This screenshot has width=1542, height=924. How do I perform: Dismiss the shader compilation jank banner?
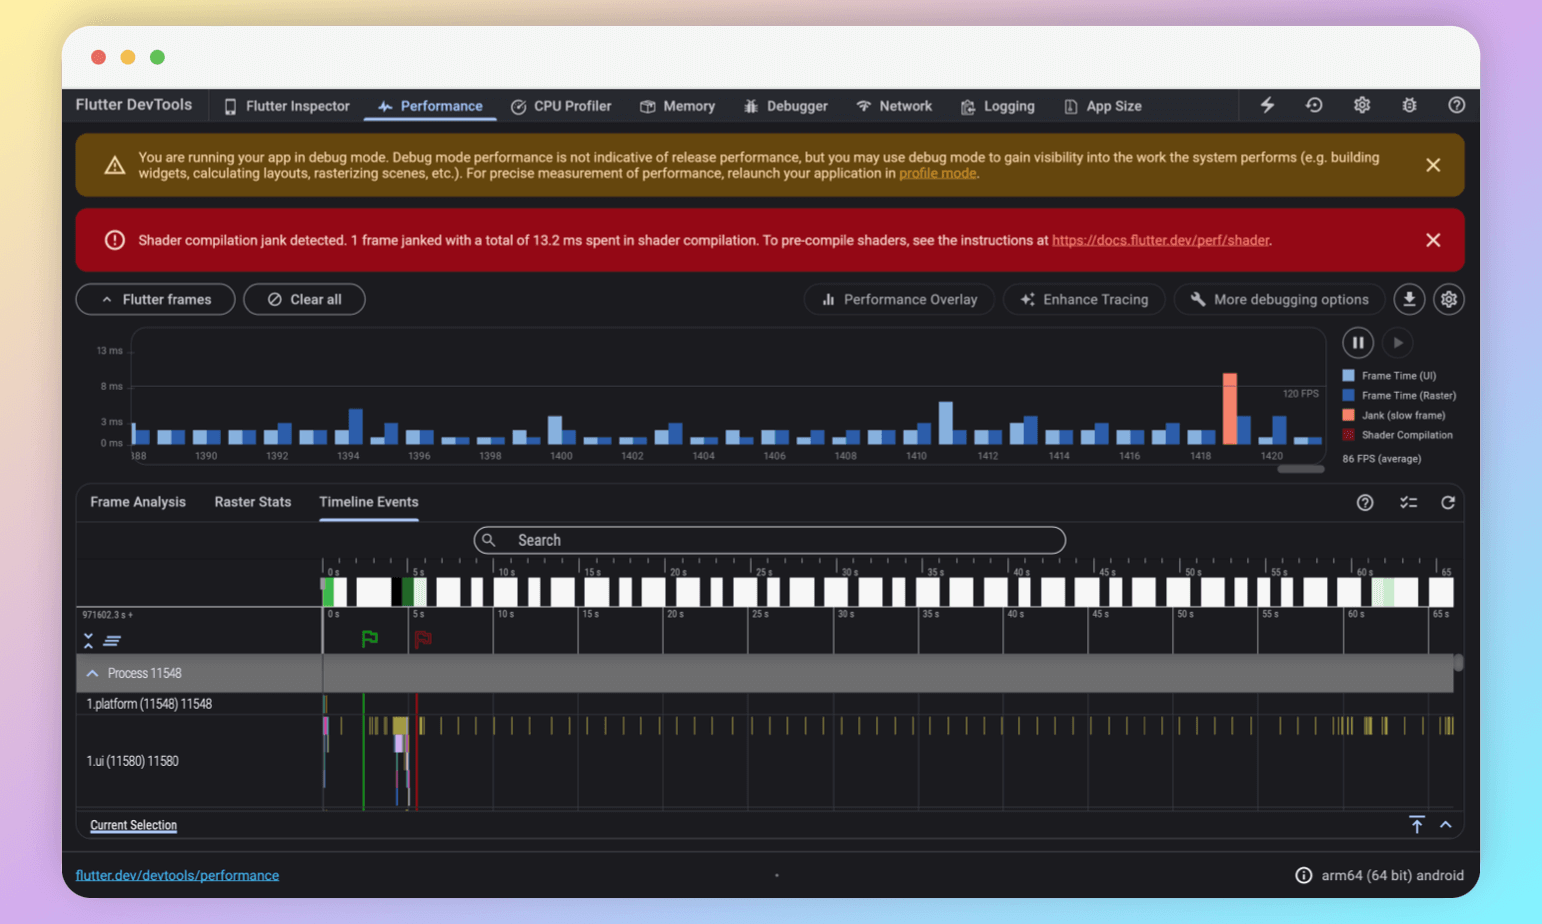pos(1433,240)
